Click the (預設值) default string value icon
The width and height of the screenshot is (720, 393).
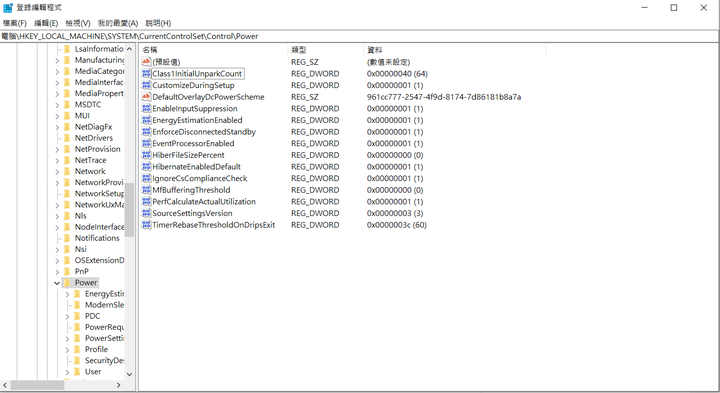tap(146, 62)
